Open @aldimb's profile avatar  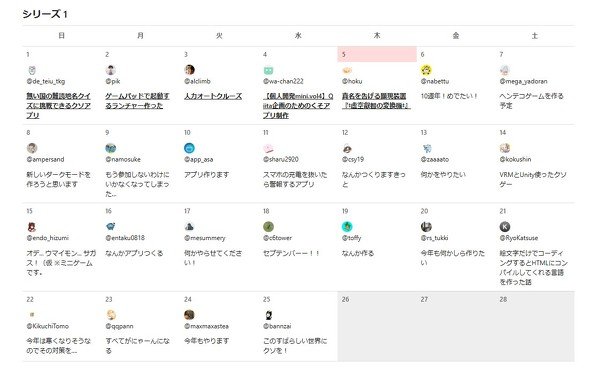pos(189,70)
